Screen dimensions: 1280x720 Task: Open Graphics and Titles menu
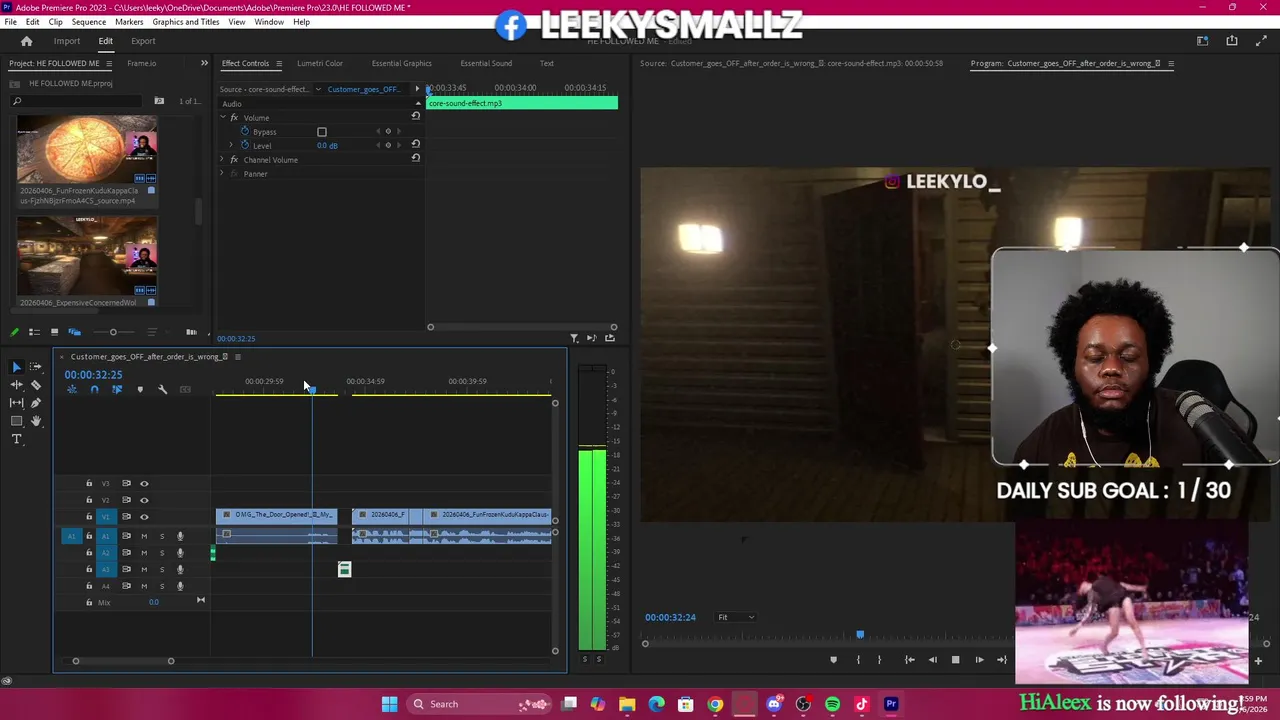[186, 22]
